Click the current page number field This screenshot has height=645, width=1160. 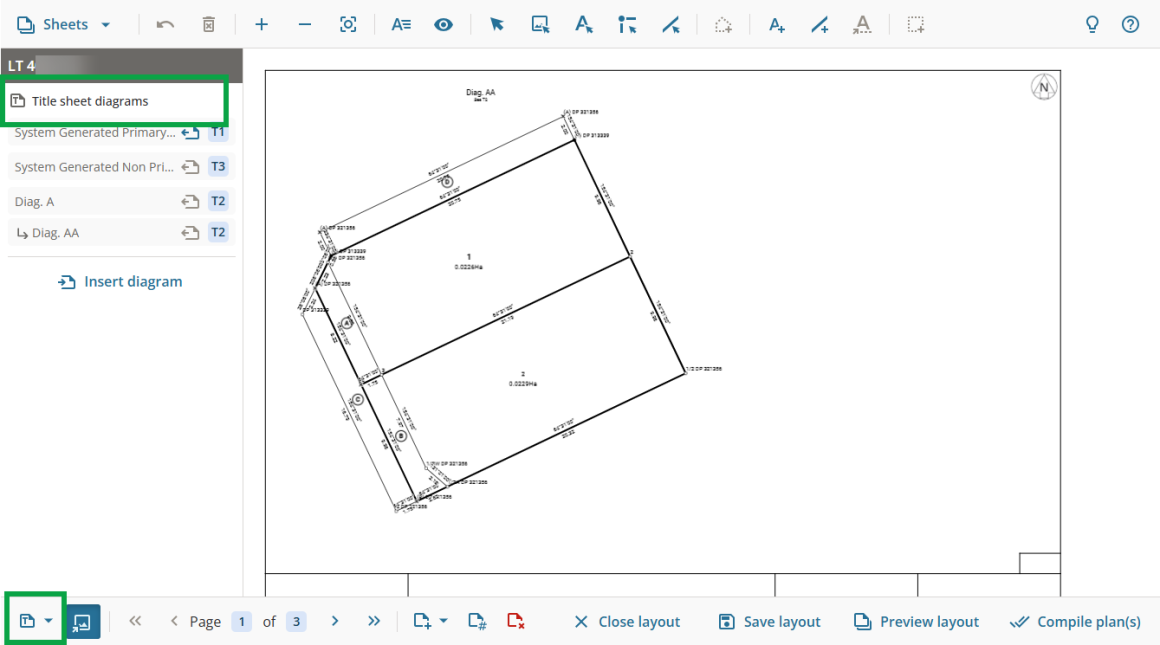pos(241,621)
